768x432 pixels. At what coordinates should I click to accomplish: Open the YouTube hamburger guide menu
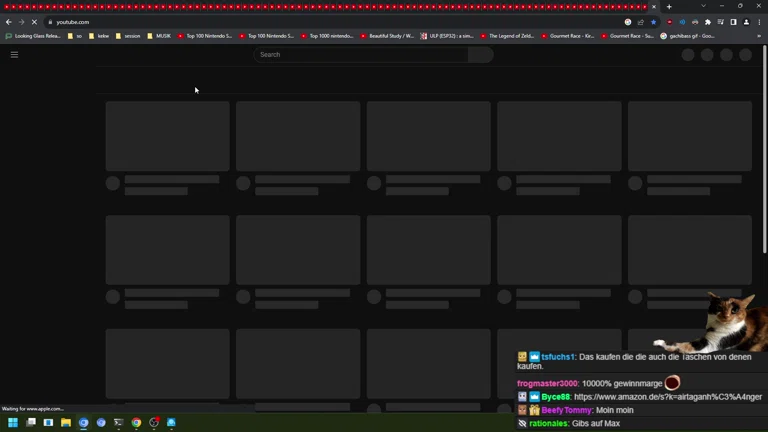click(x=14, y=55)
